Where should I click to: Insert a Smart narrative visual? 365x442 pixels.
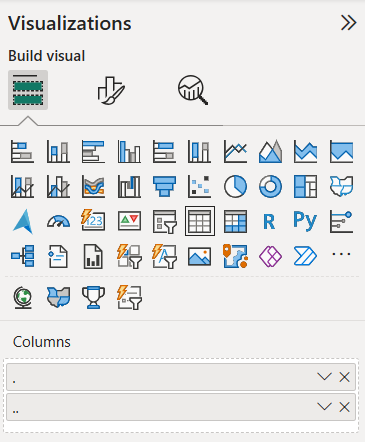(x=58, y=256)
